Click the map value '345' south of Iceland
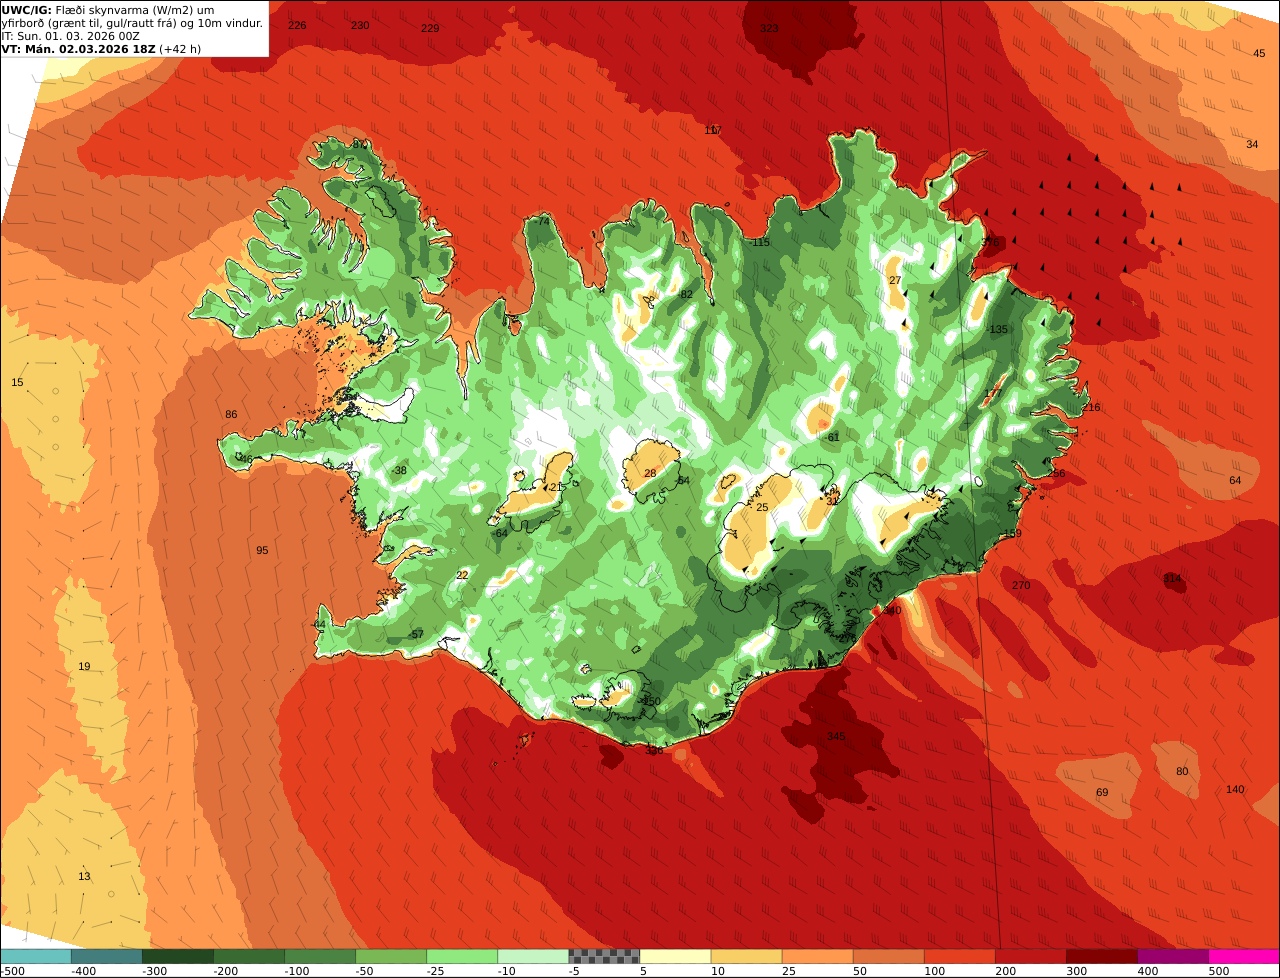Screen dimensions: 1280x978 [x=837, y=736]
